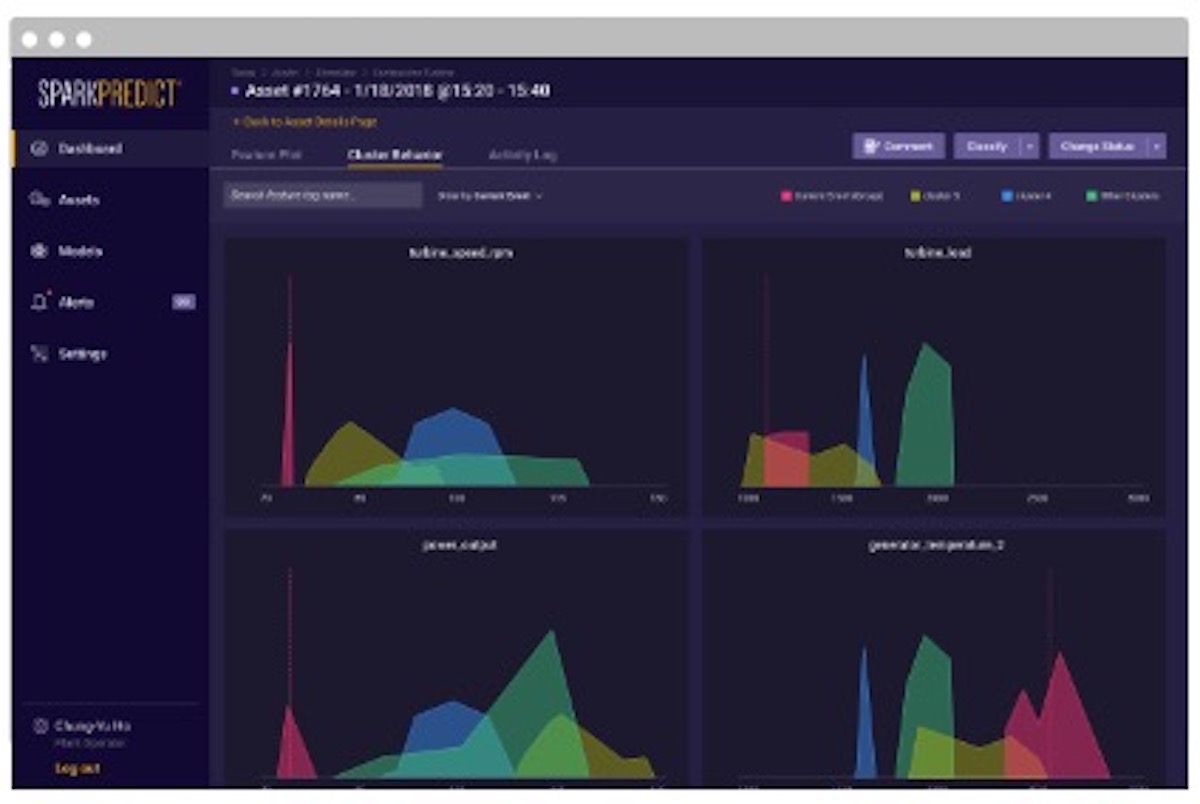
Task: Open Settings using its sidebar icon
Action: pyautogui.click(x=40, y=354)
